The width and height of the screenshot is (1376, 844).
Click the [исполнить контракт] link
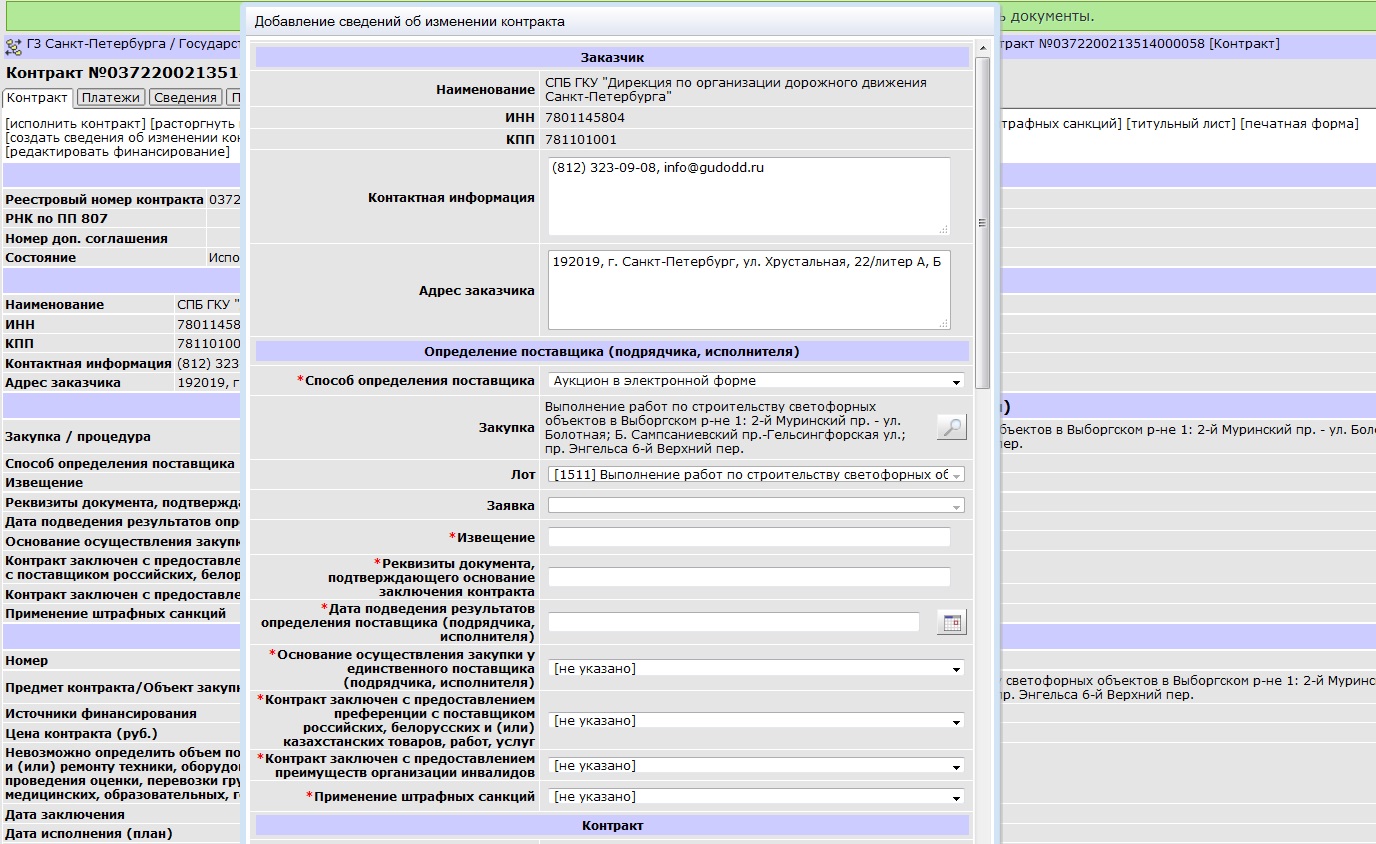click(x=76, y=124)
